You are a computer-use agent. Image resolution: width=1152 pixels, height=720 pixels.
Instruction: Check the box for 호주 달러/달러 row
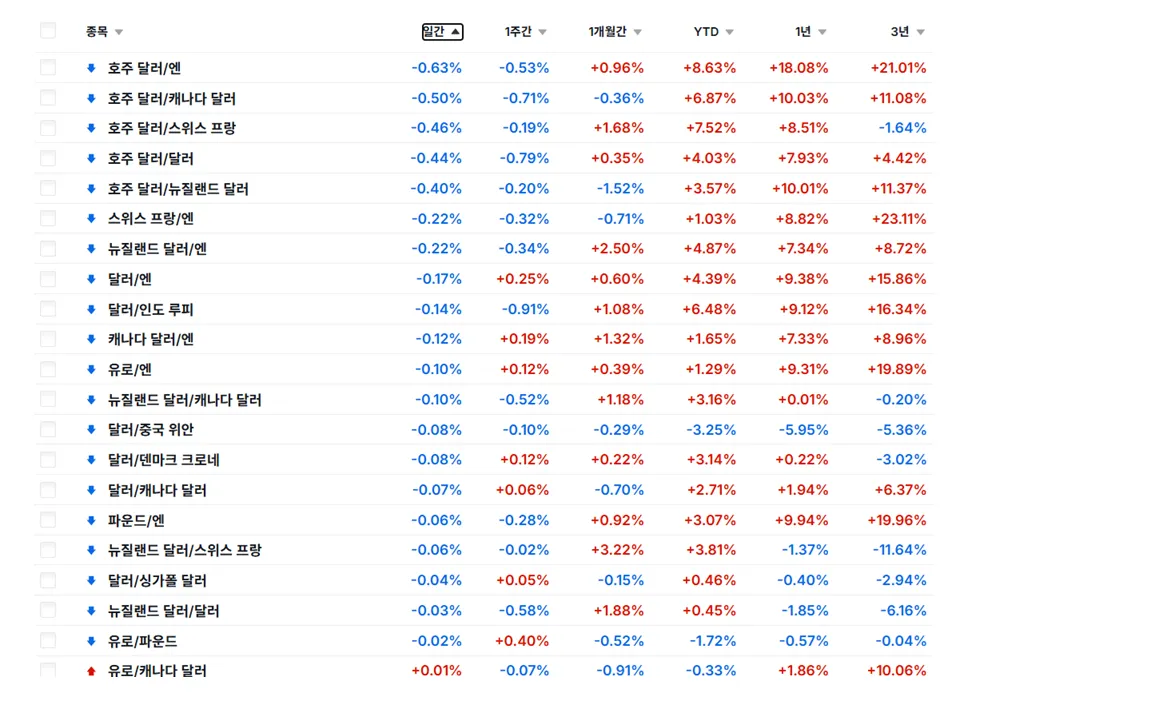48,158
